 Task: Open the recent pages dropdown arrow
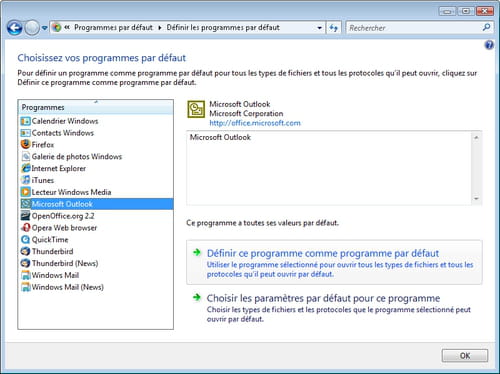45,28
